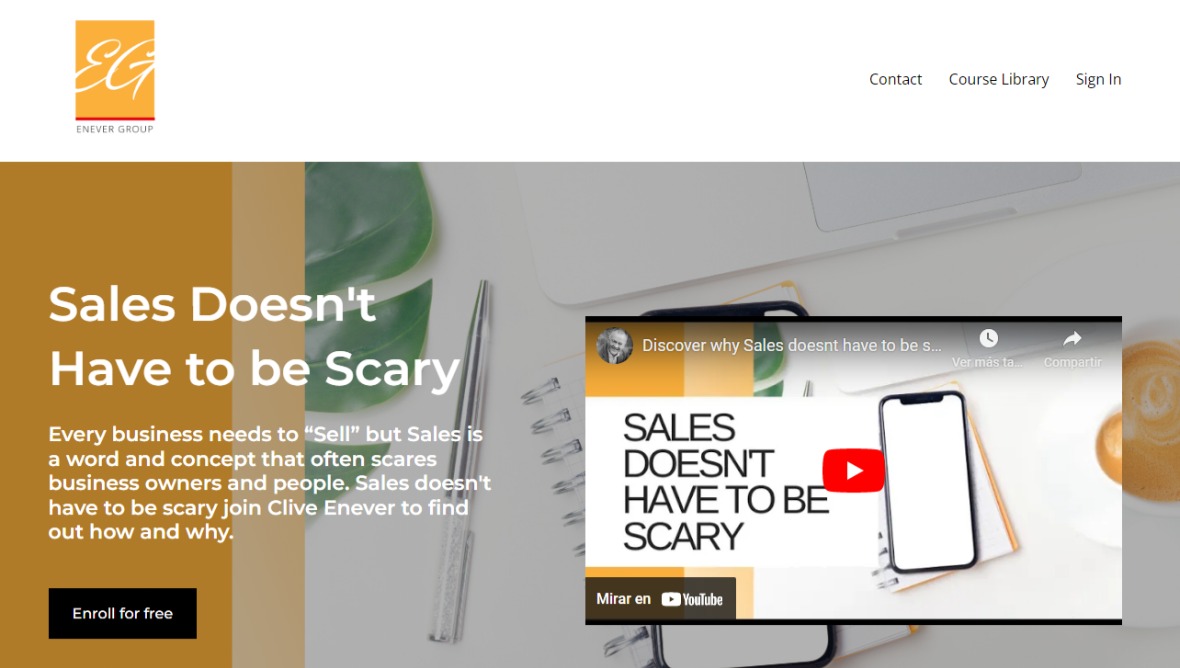This screenshot has height=668, width=1180.
Task: Click the Watch later clock icon
Action: point(988,339)
